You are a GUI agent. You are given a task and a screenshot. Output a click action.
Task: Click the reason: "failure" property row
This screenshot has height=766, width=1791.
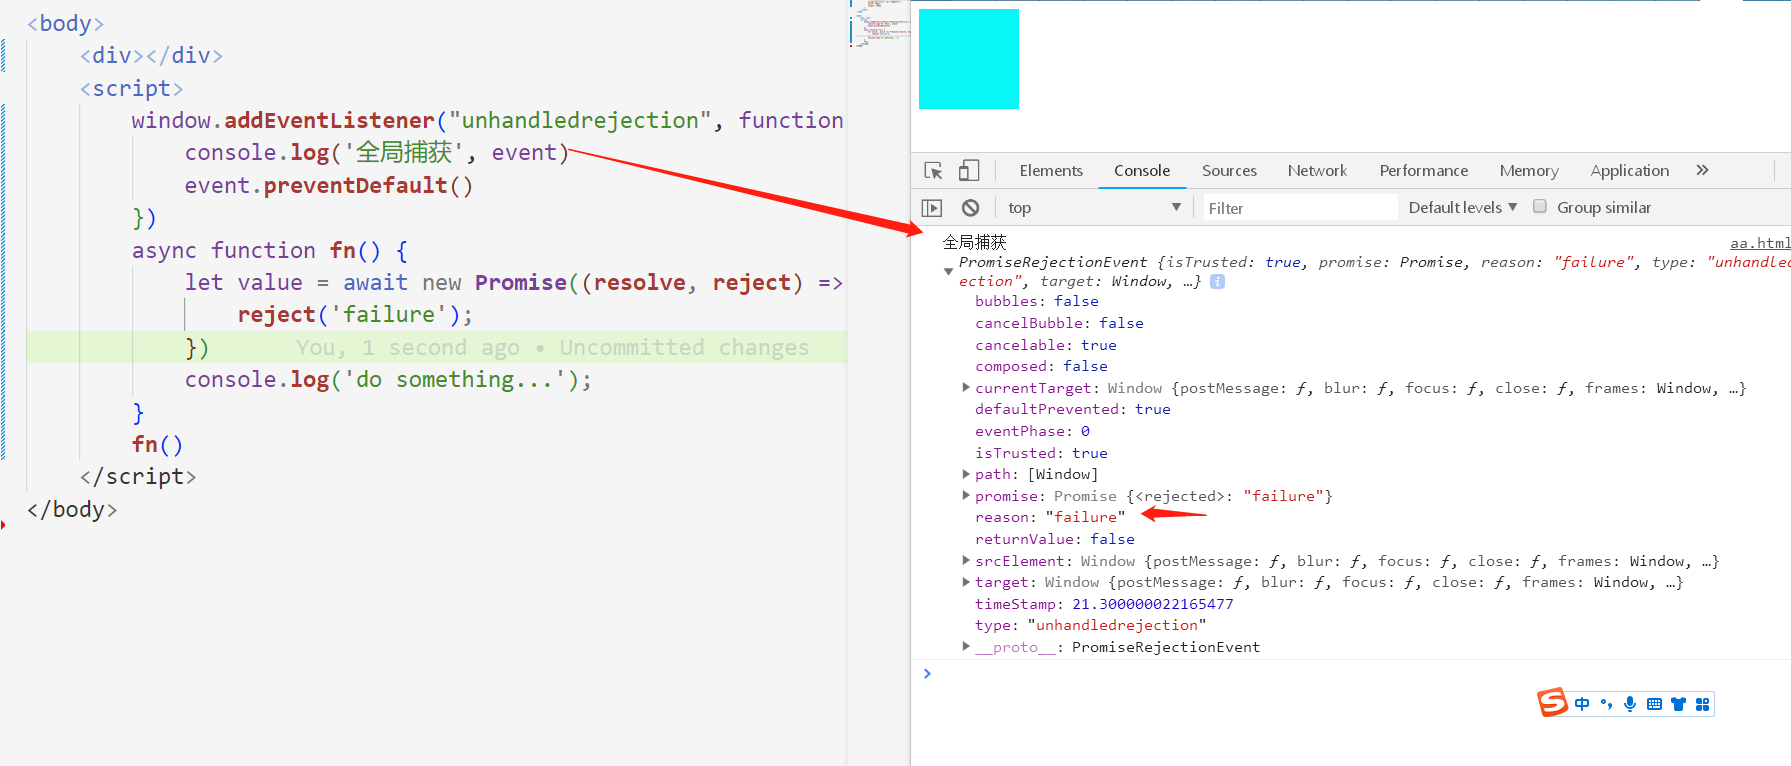1050,517
